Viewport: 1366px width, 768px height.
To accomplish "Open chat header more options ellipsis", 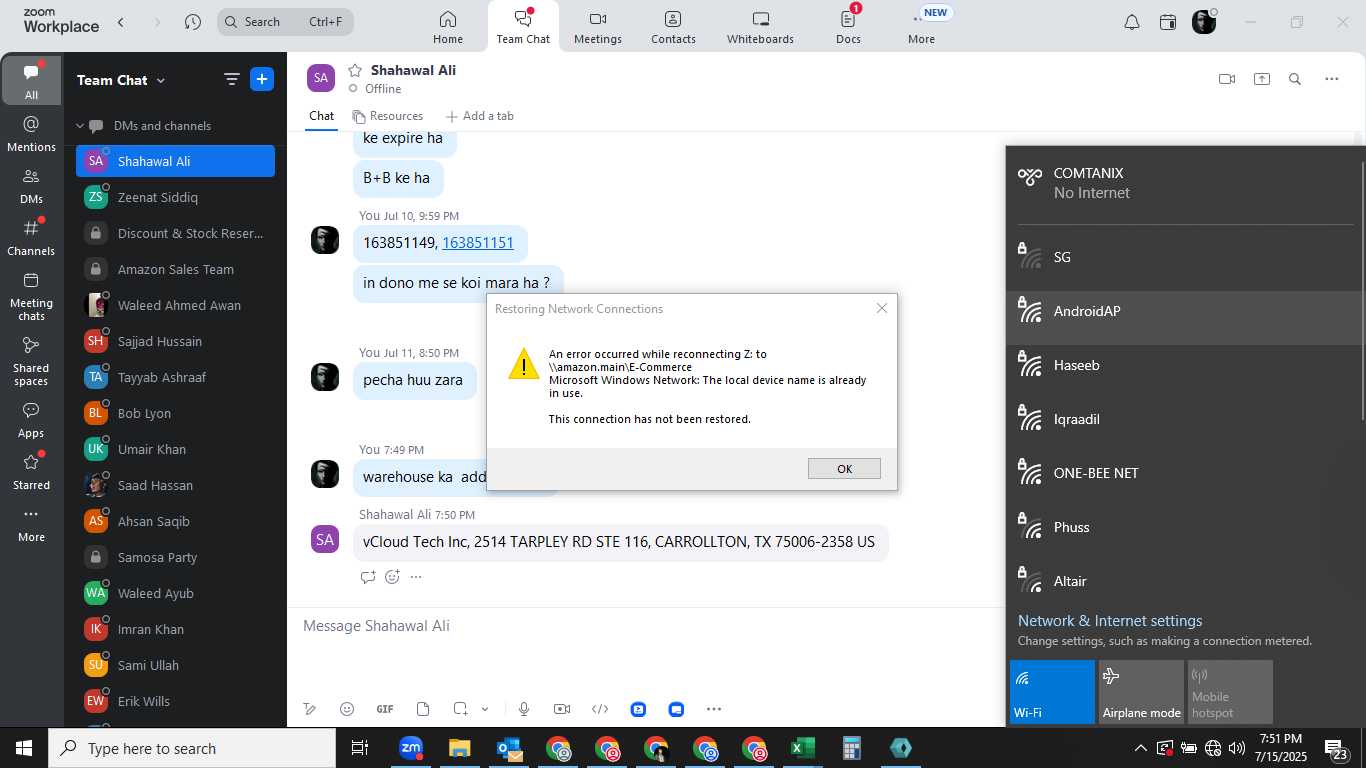I will (1331, 79).
